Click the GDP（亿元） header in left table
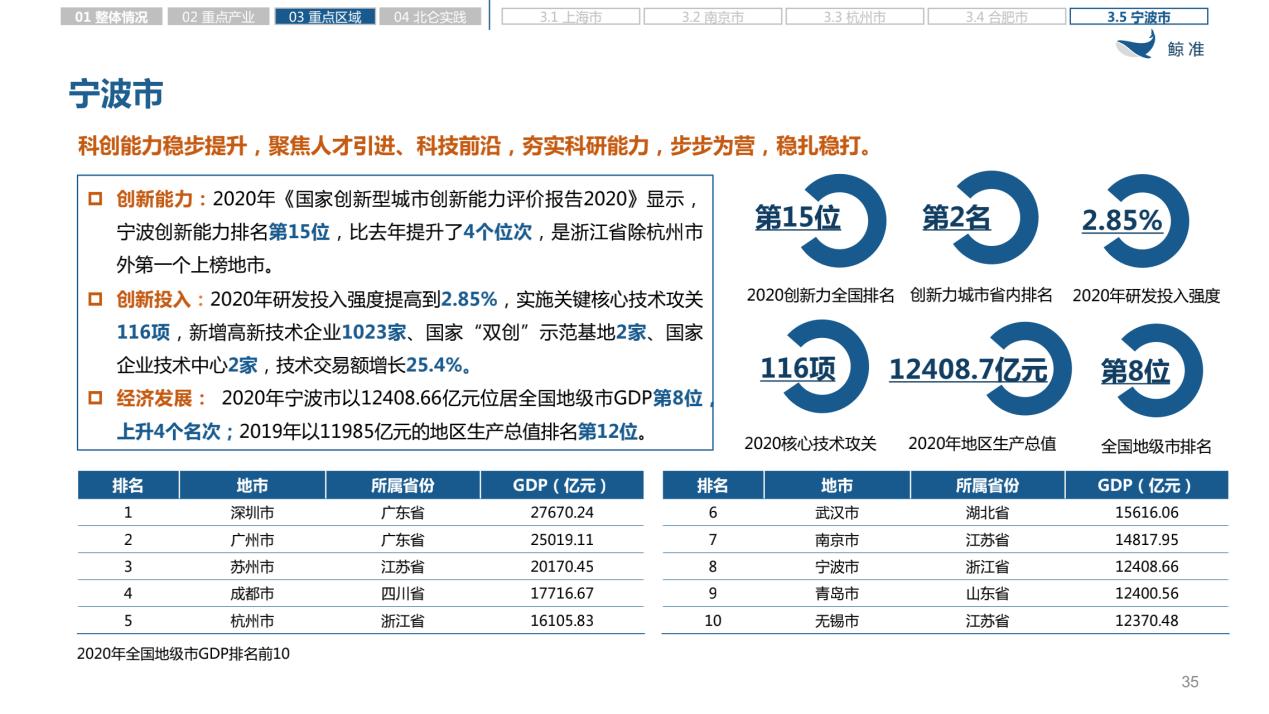 562,486
